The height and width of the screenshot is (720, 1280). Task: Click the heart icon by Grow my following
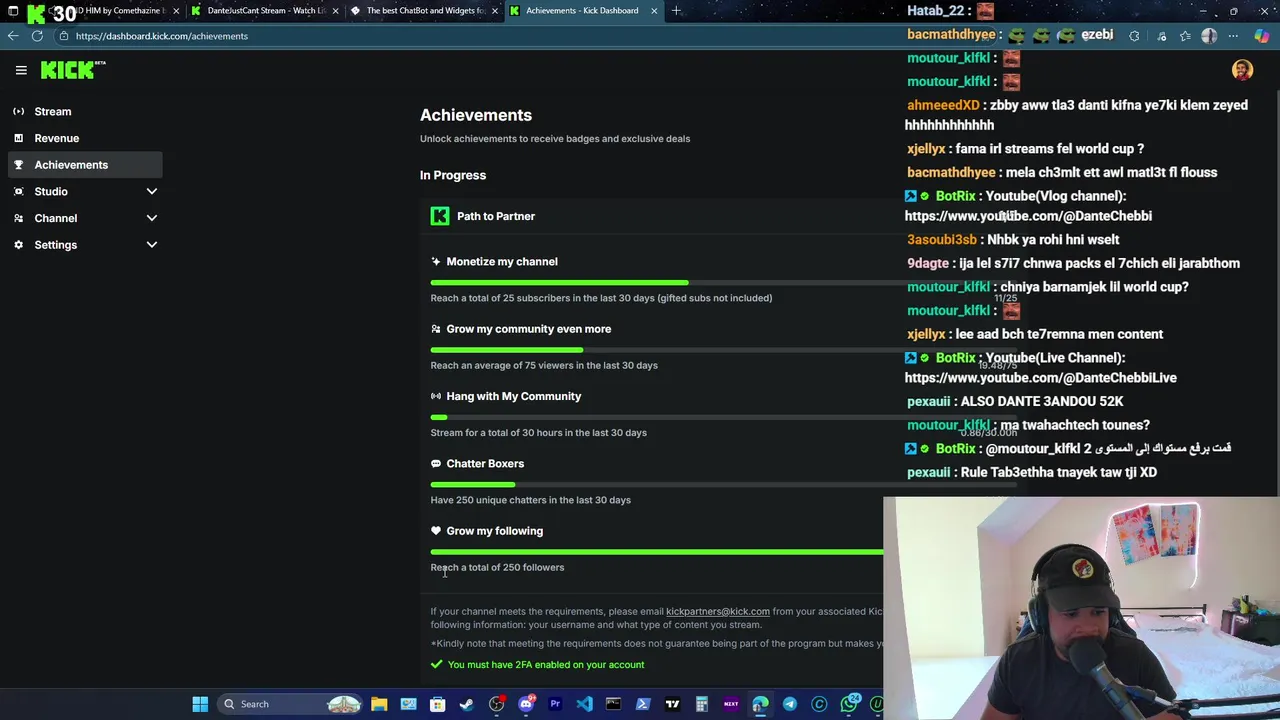coord(436,531)
